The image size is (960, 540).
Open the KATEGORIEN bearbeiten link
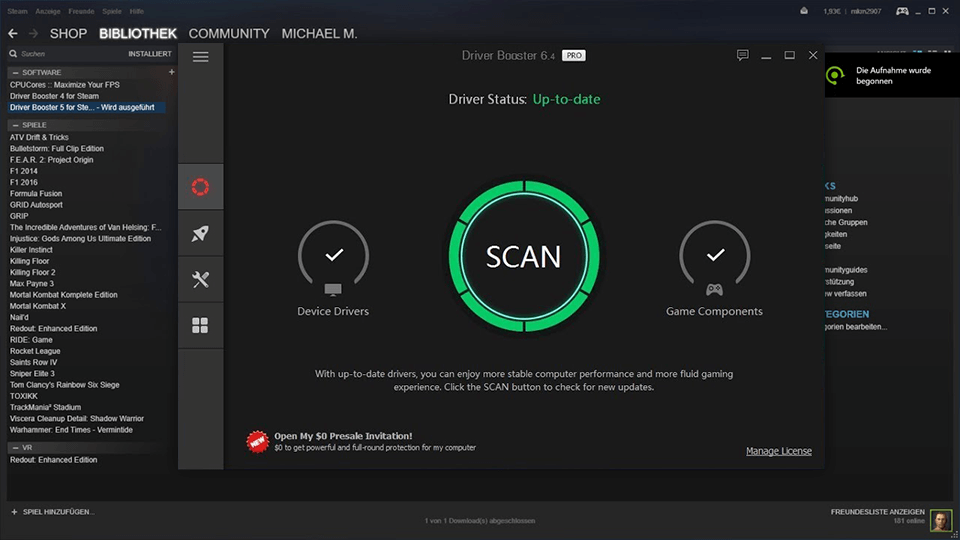[x=855, y=327]
